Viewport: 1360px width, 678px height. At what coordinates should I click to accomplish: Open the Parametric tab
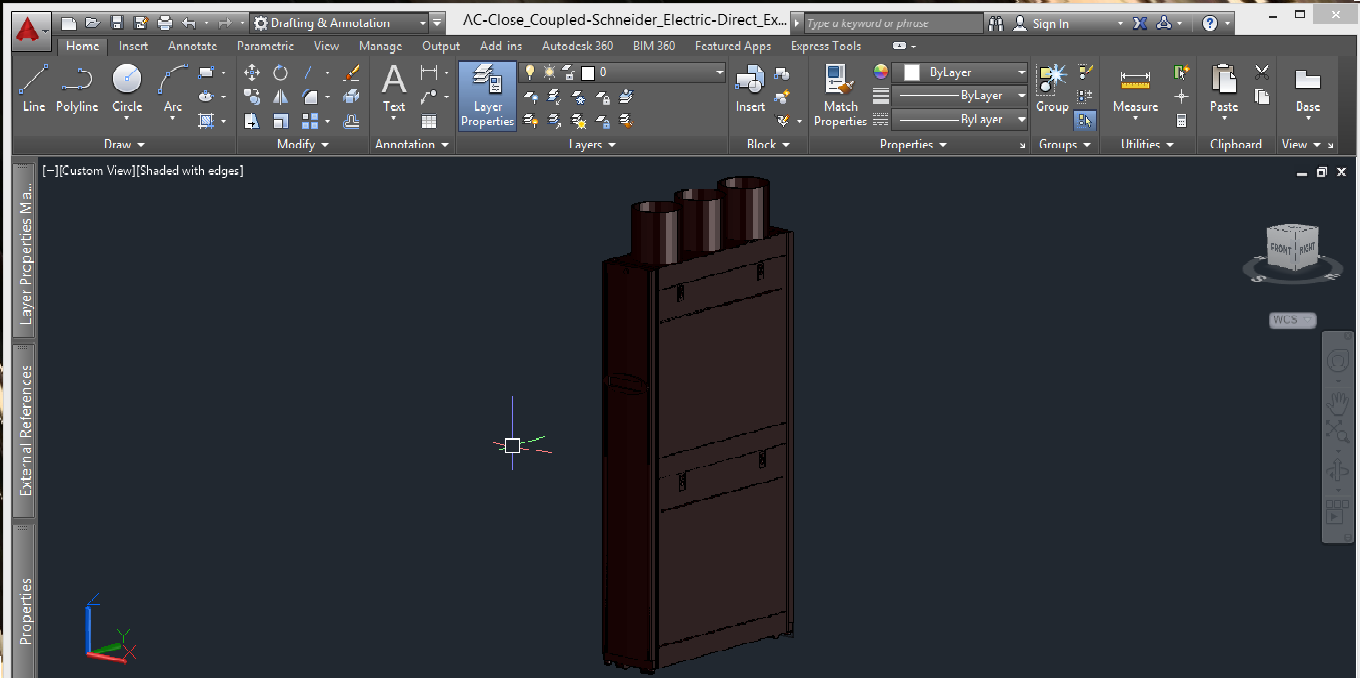pyautogui.click(x=265, y=46)
